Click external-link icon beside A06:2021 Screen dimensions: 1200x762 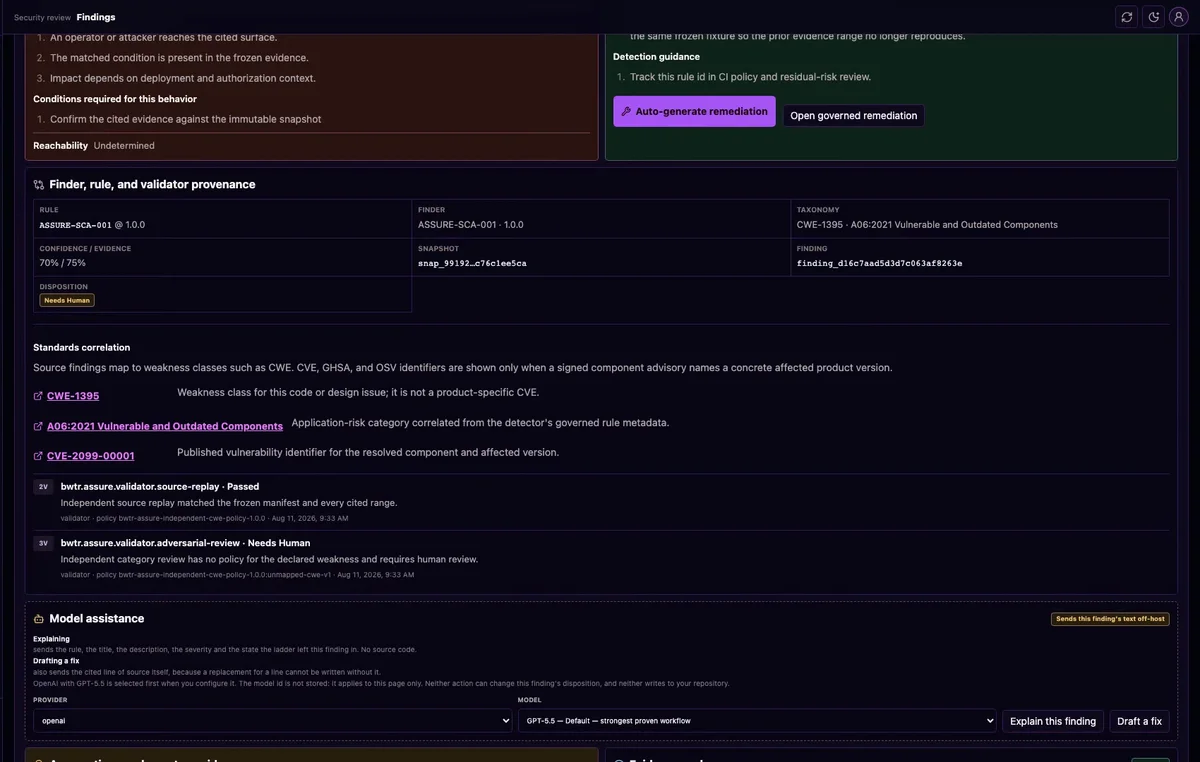point(38,426)
